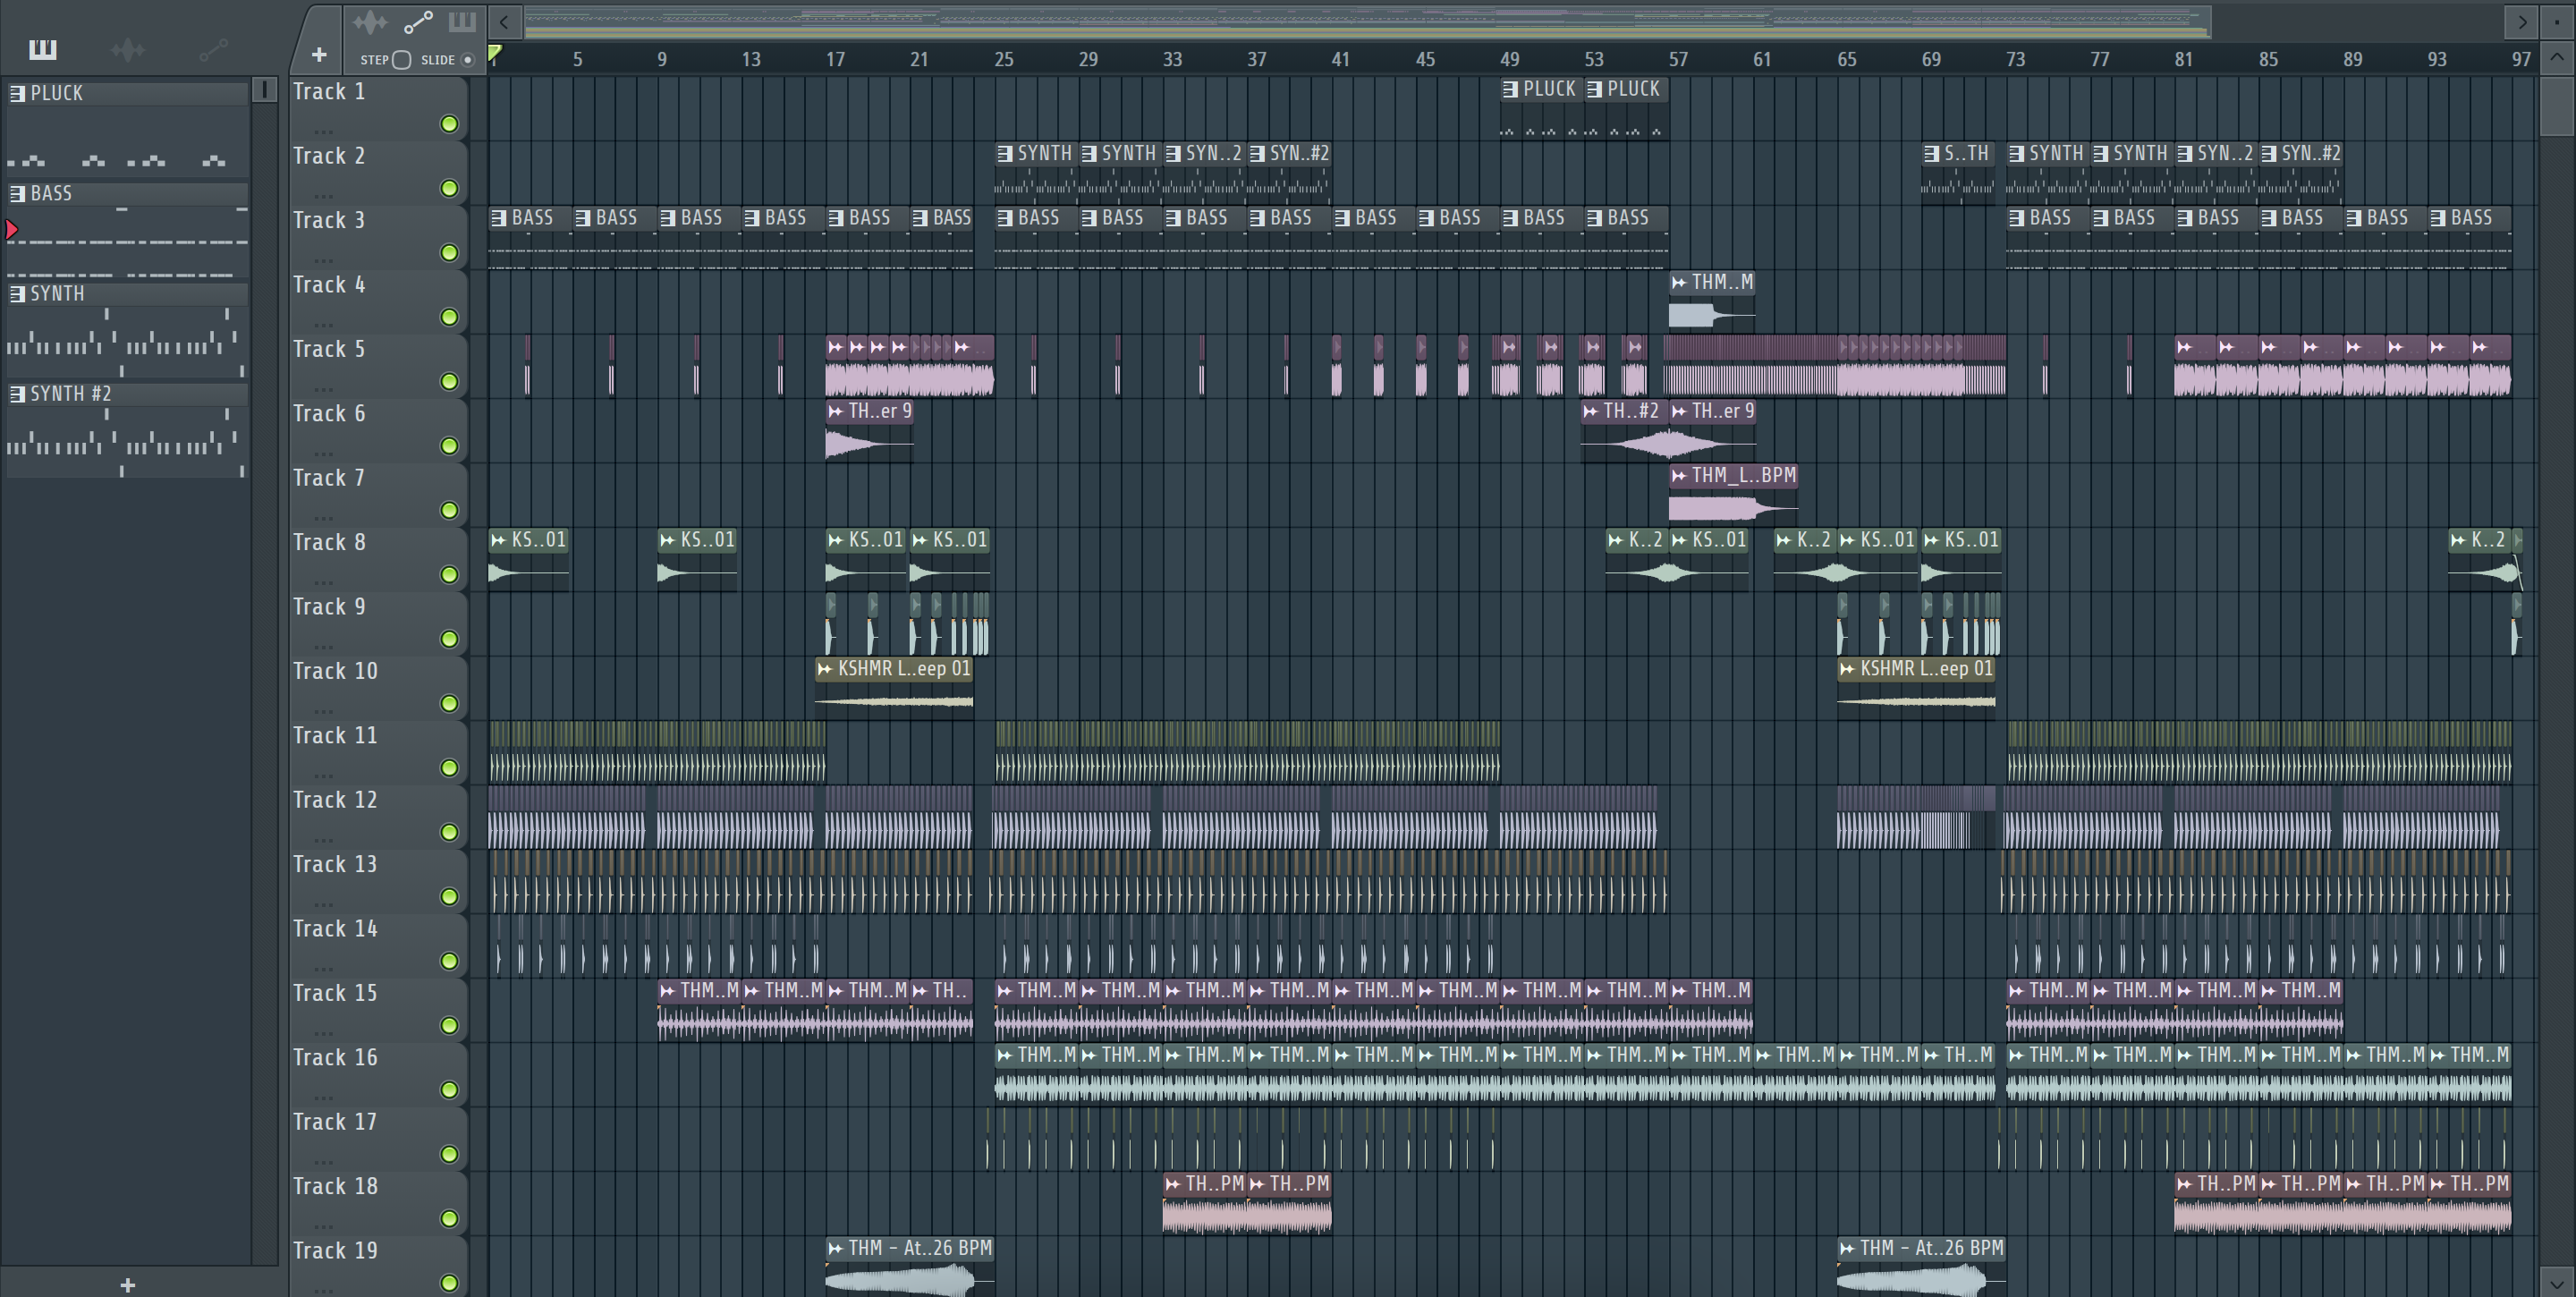Open THM - At..26 BPM clip menu at bar 17
Screen dimensions: 2576x1297
836,1248
